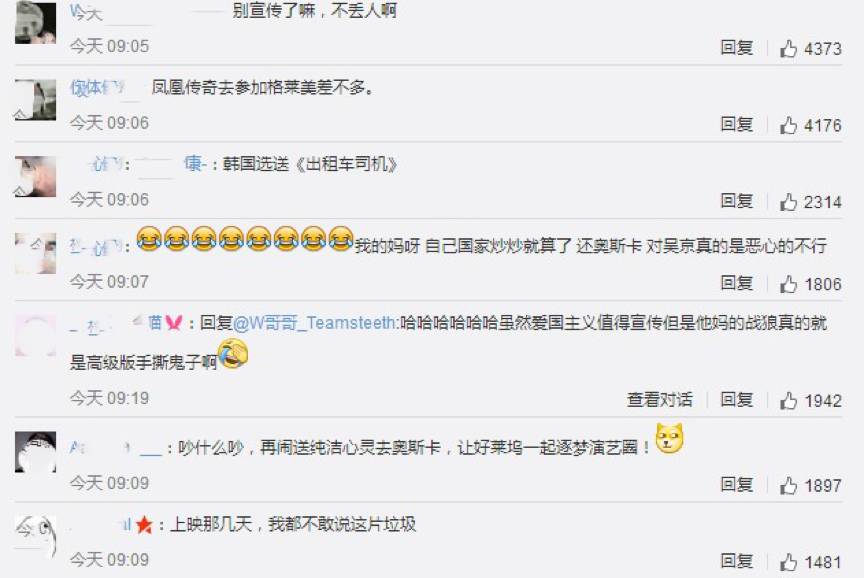
Task: Open the @W哥哥_Teamsteeth mention link
Action: (315, 323)
